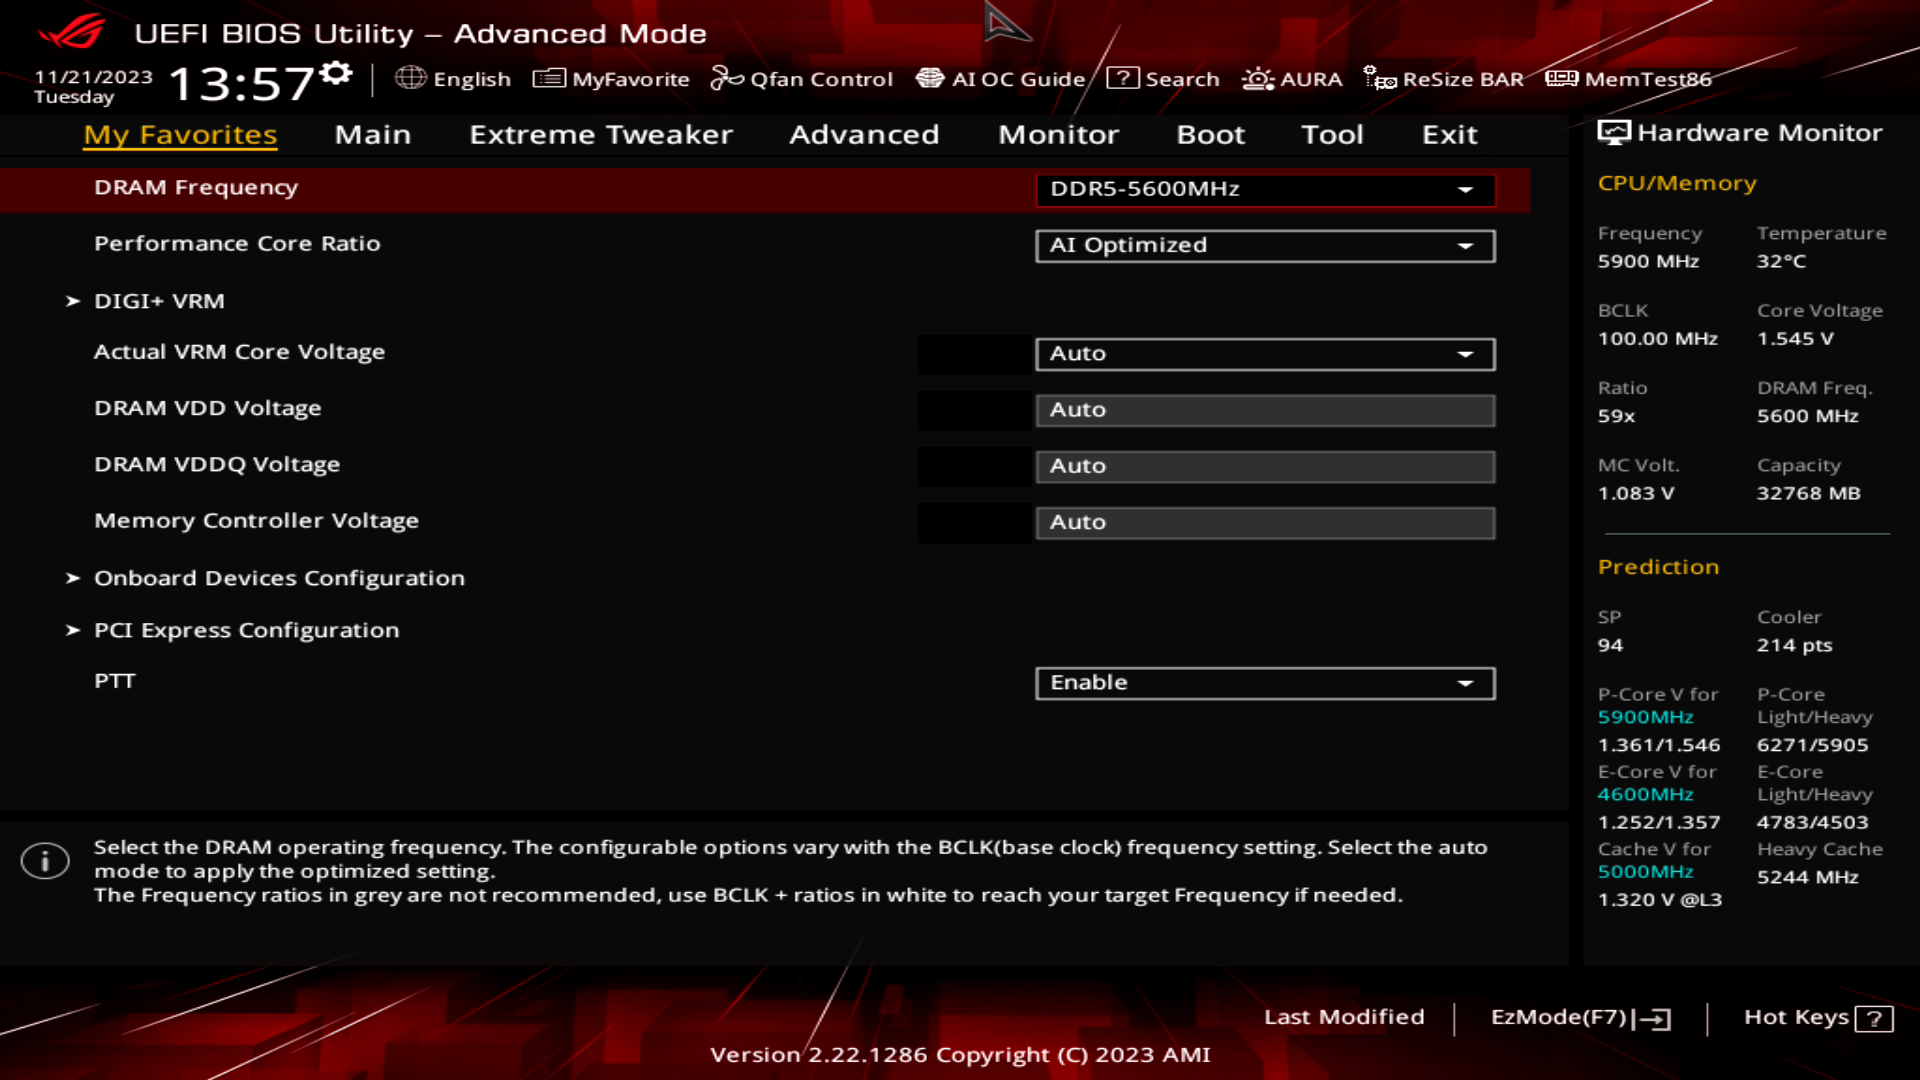Open the Search question-mark icon
The height and width of the screenshot is (1080, 1920).
tap(1122, 78)
